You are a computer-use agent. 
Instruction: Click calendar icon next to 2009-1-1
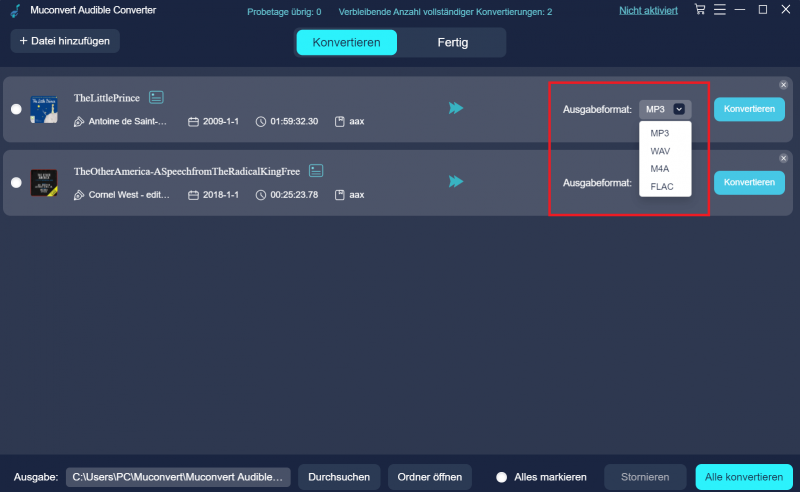tap(193, 121)
